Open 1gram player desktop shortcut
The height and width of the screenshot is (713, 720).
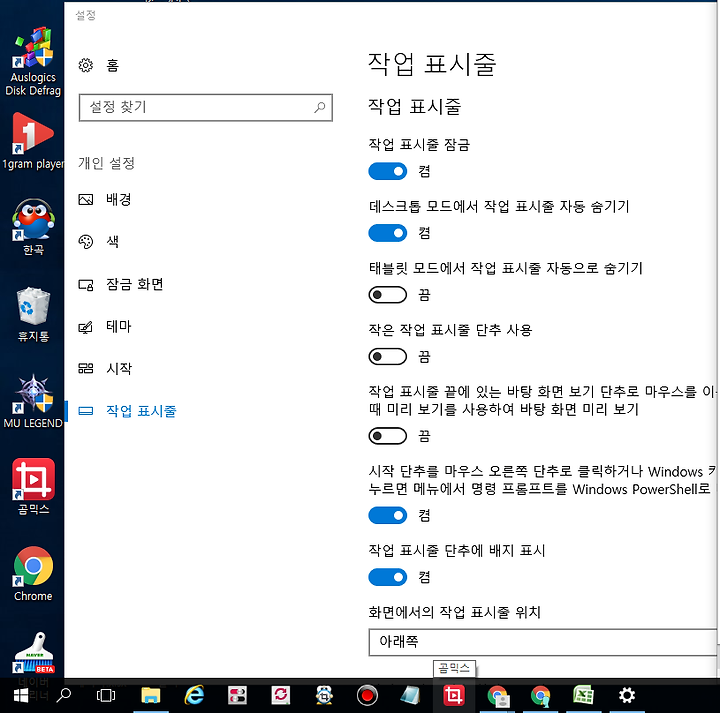[33, 140]
